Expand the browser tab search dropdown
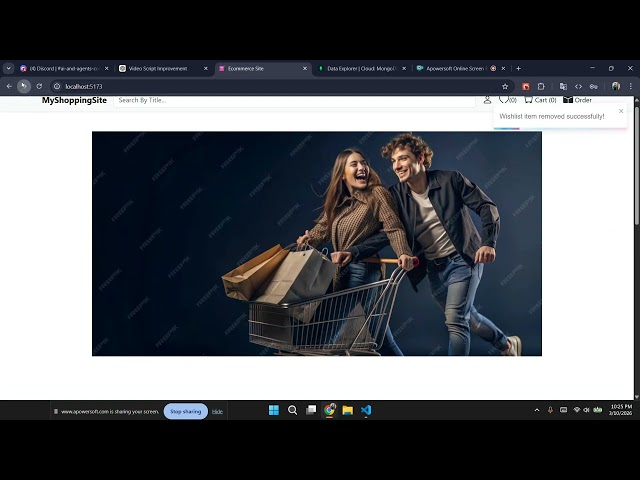640x480 pixels. pyautogui.click(x=9, y=68)
